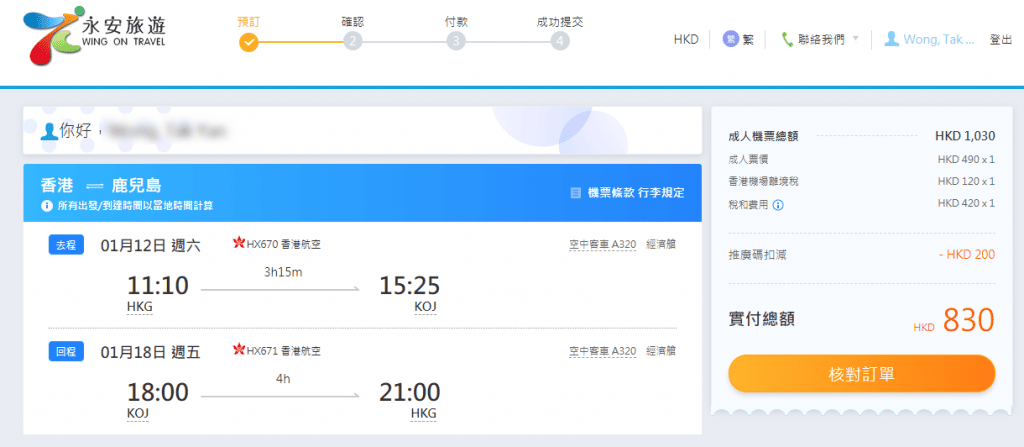
Task: Click the Hong Kong Airlines logo for HX671
Action: (238, 351)
